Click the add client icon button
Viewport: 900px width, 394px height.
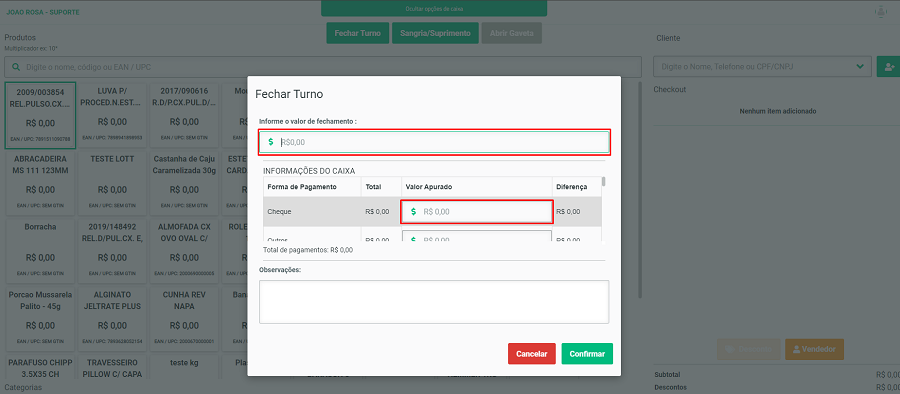(890, 67)
